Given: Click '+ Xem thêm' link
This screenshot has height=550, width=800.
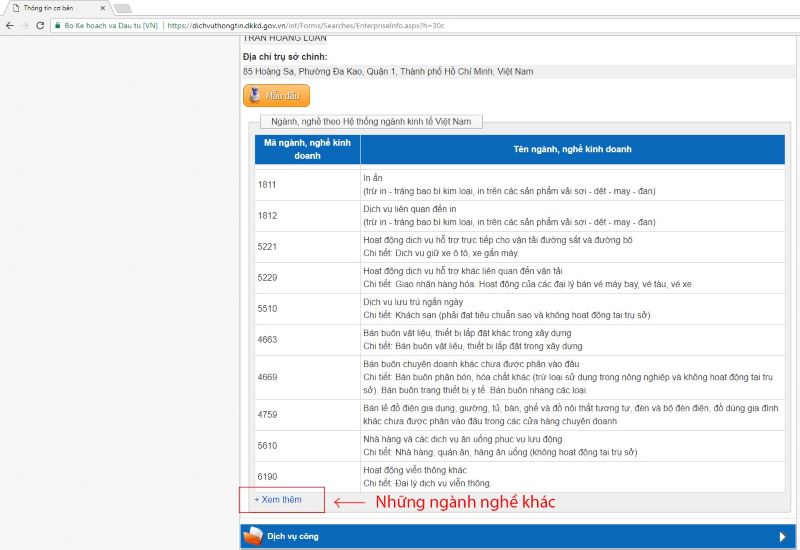Looking at the screenshot, I should (278, 499).
